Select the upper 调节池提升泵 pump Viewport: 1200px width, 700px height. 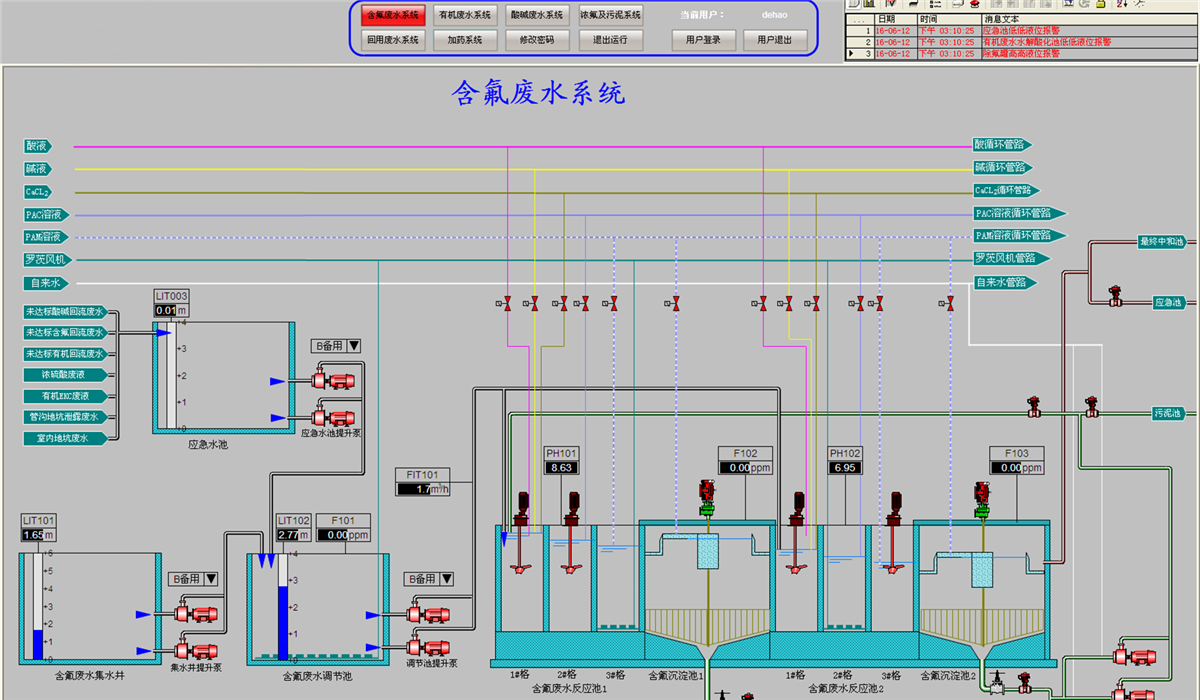(428, 613)
